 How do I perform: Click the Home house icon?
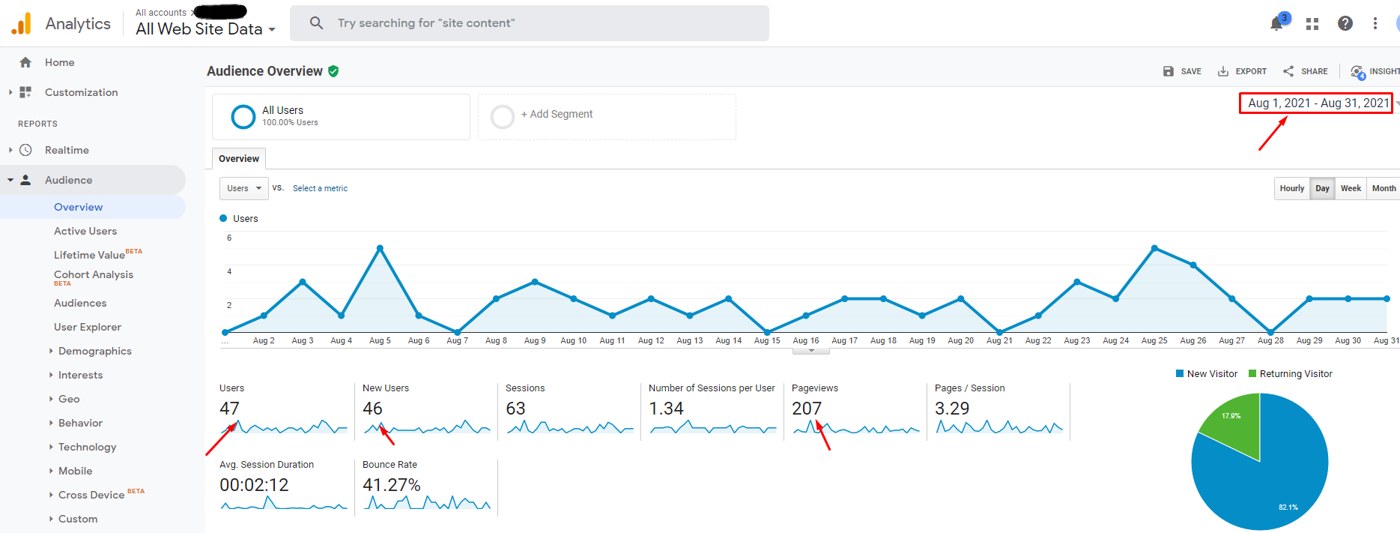tap(26, 62)
